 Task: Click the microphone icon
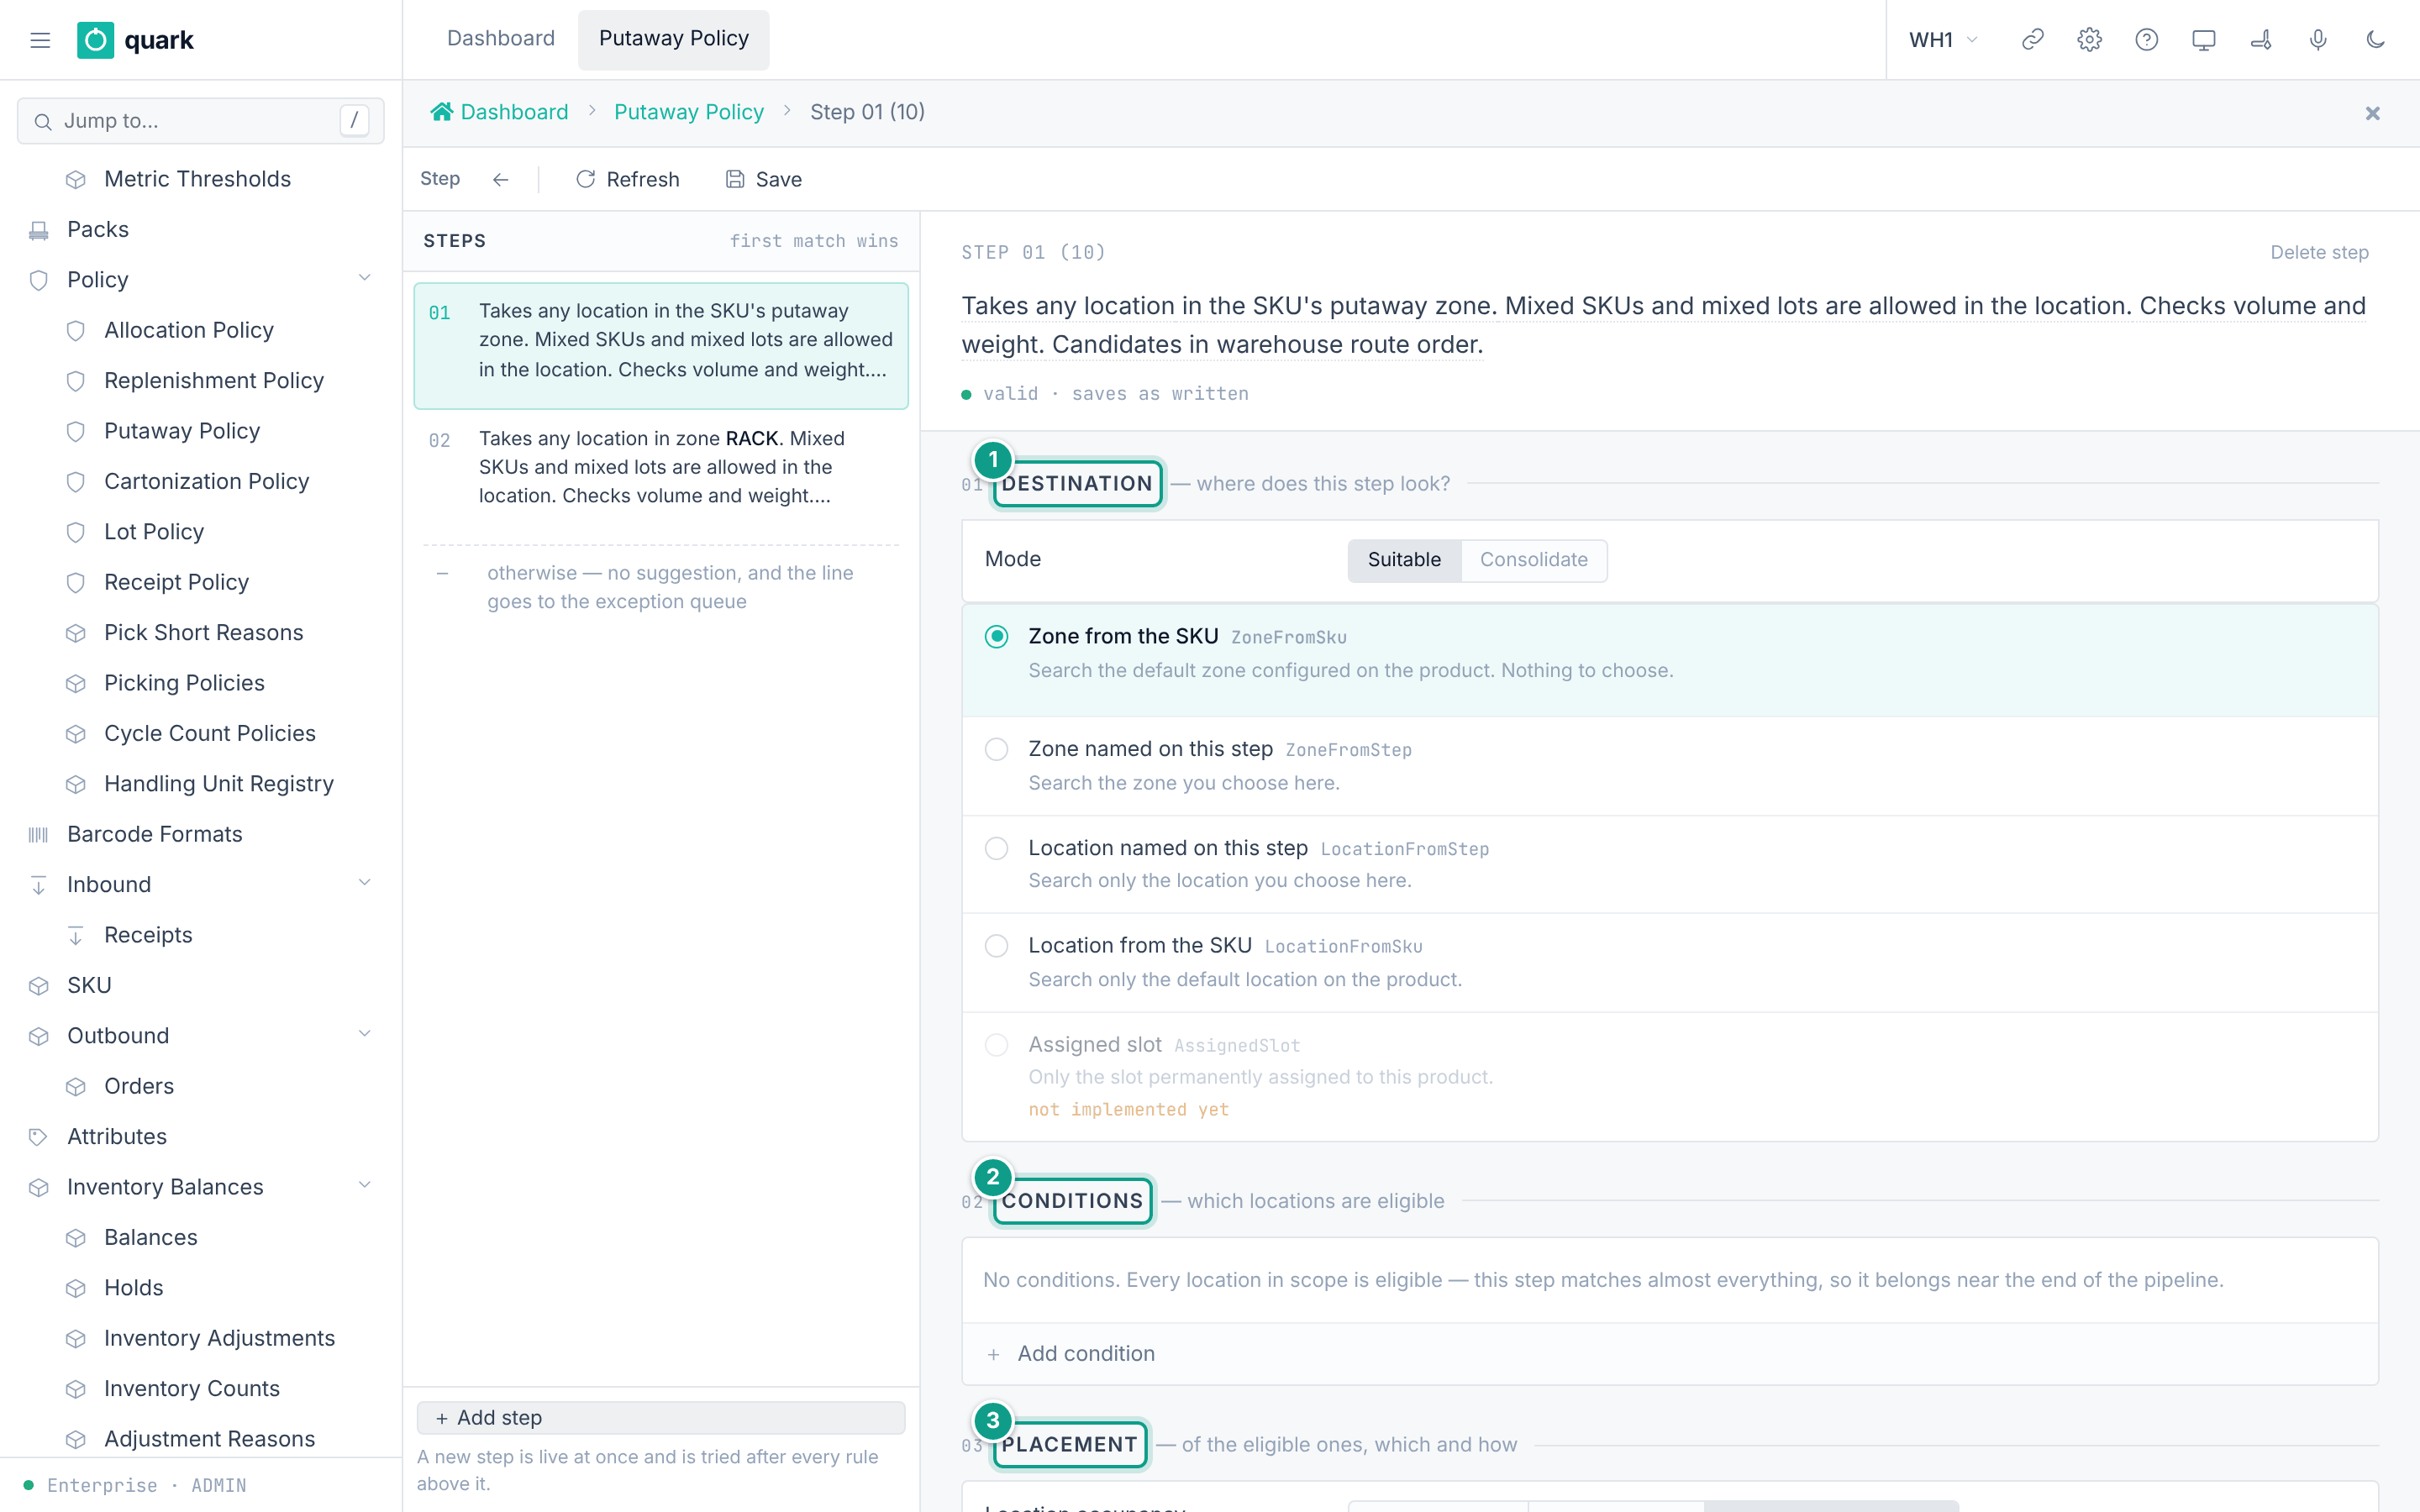(x=2318, y=40)
